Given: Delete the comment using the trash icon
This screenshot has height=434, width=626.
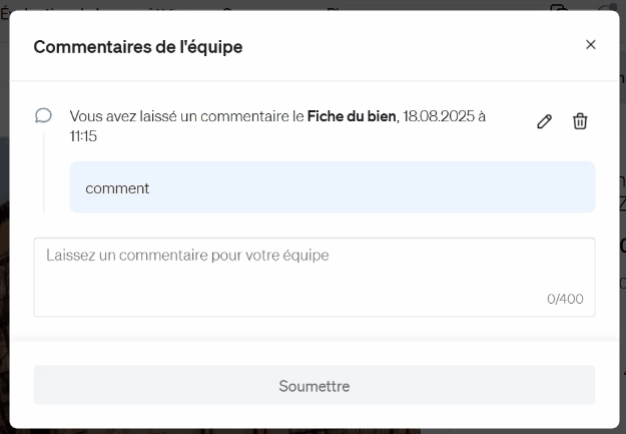Looking at the screenshot, I should coord(580,121).
